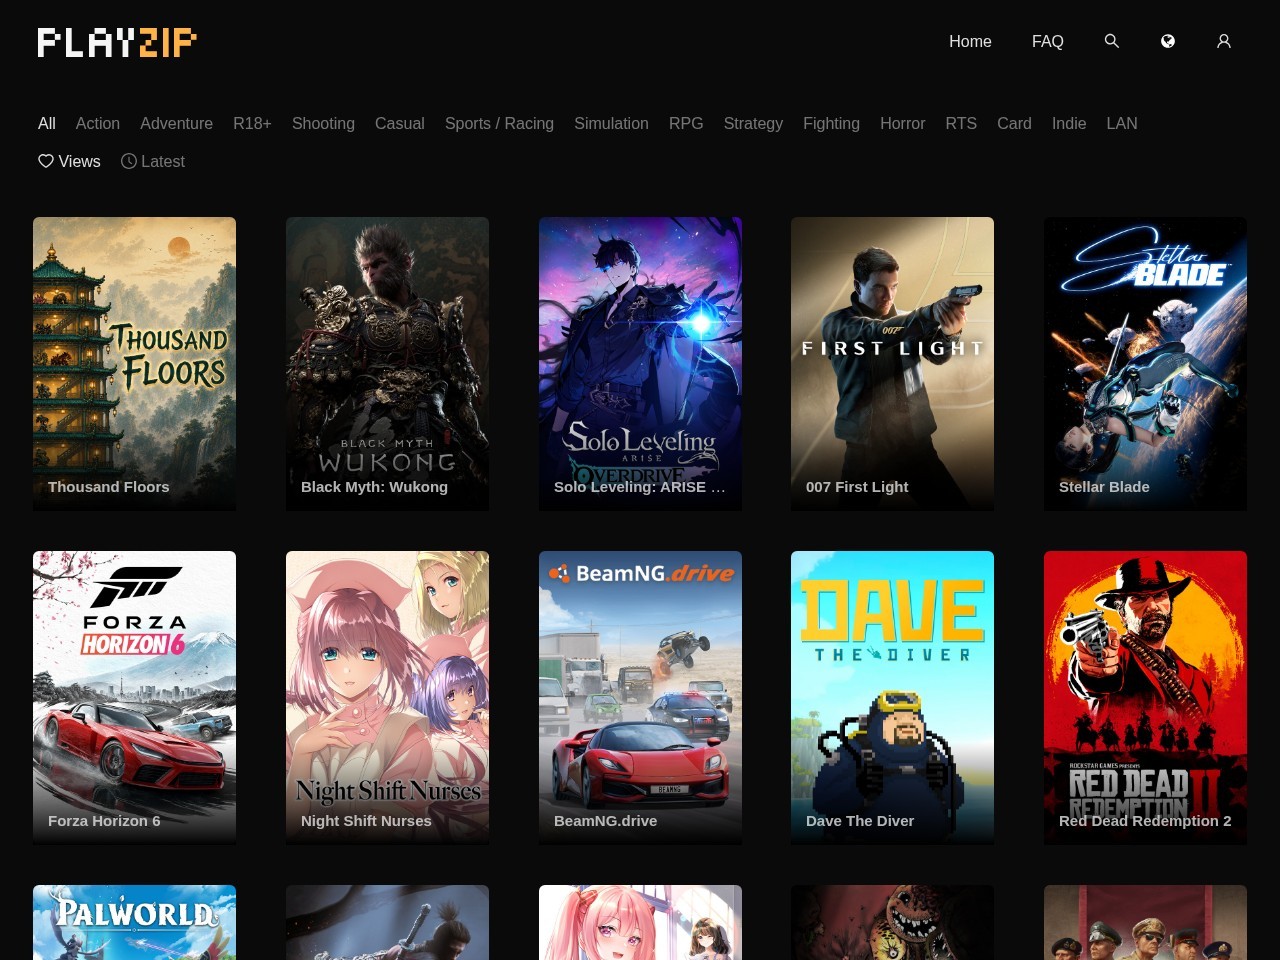Filter by Horror category

point(902,123)
